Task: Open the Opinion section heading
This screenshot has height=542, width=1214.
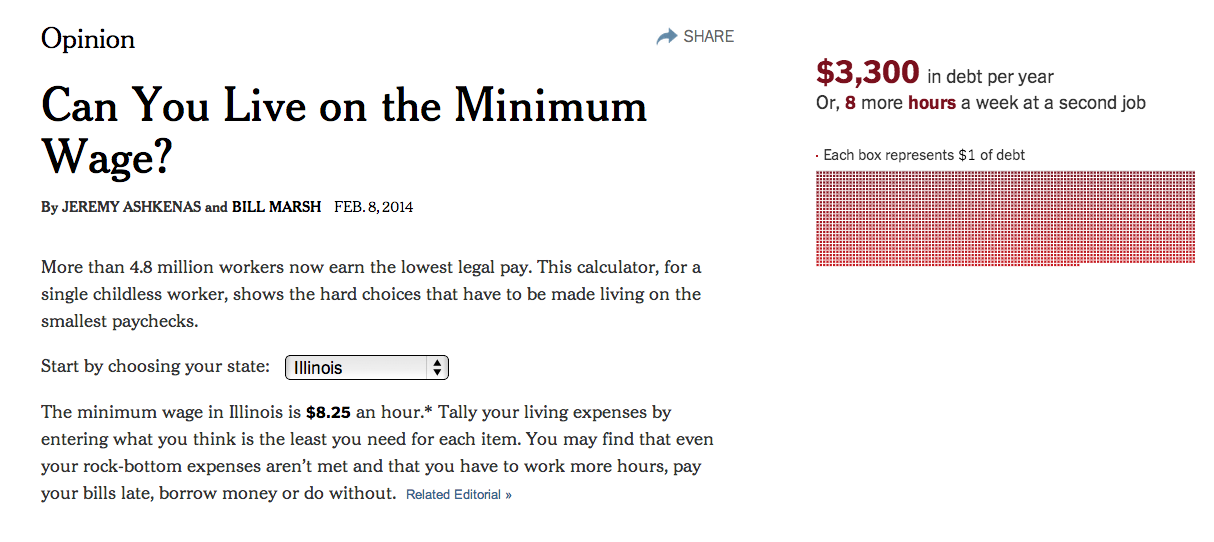Action: (88, 39)
